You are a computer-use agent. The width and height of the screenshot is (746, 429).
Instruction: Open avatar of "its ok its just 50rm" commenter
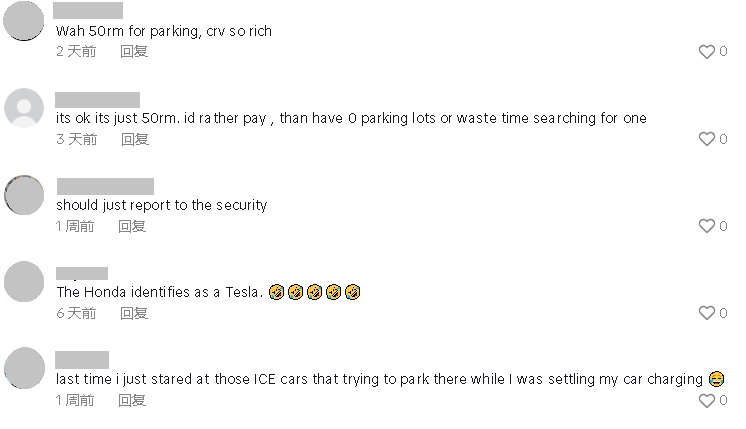click(x=24, y=108)
